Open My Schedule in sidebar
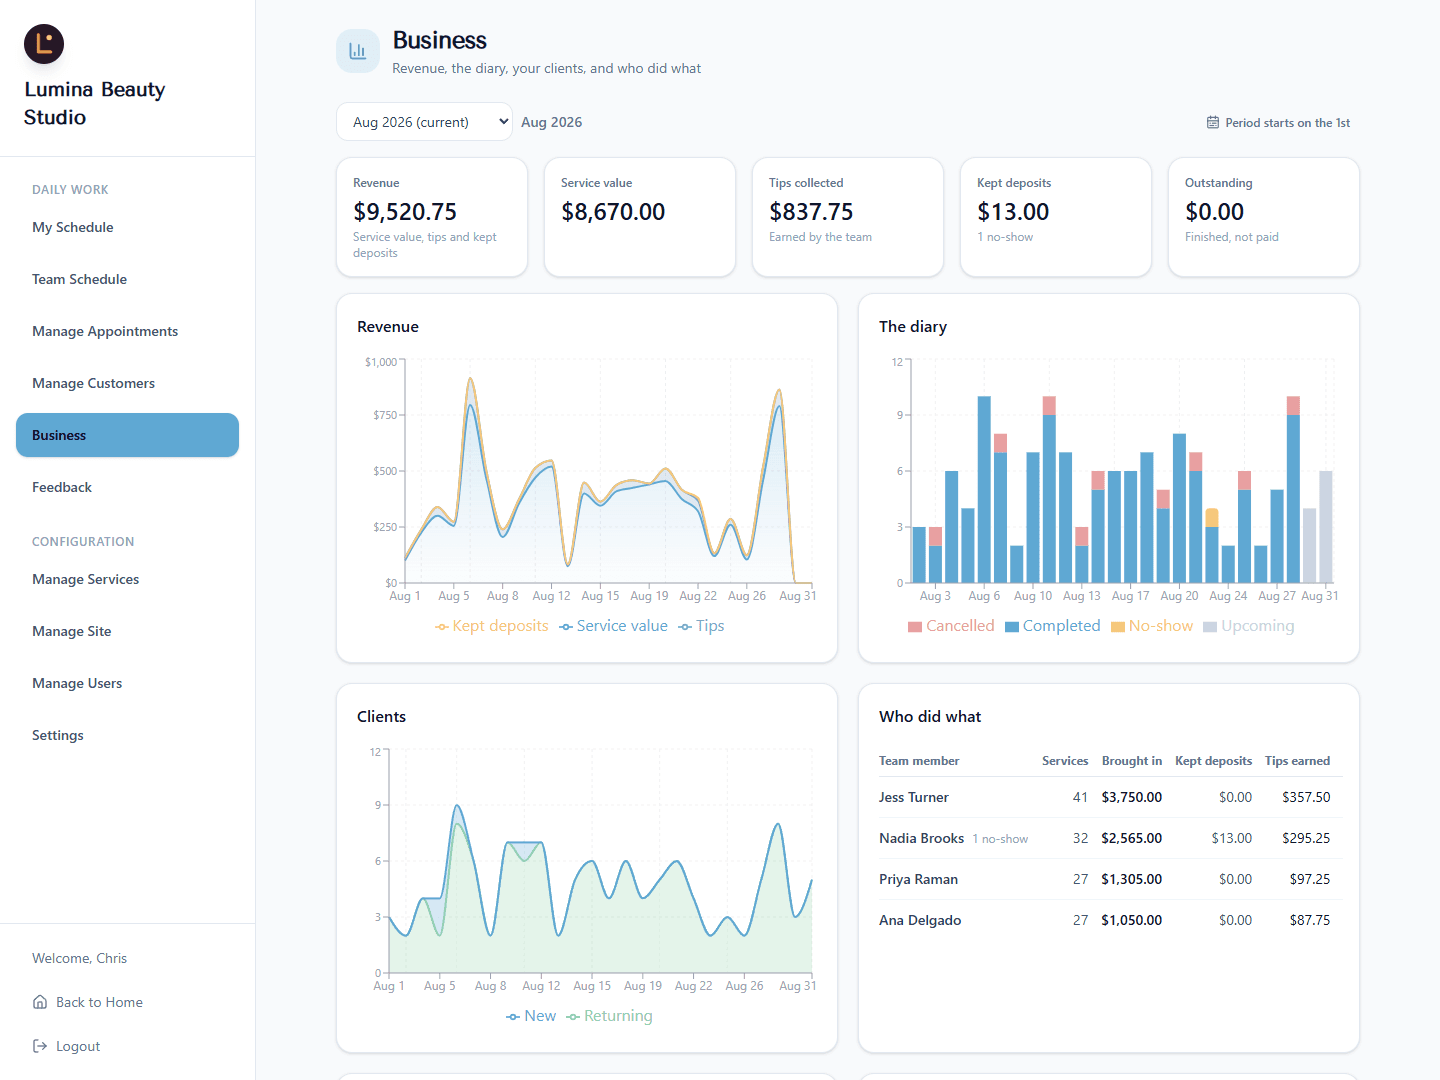The height and width of the screenshot is (1080, 1440). click(x=127, y=227)
